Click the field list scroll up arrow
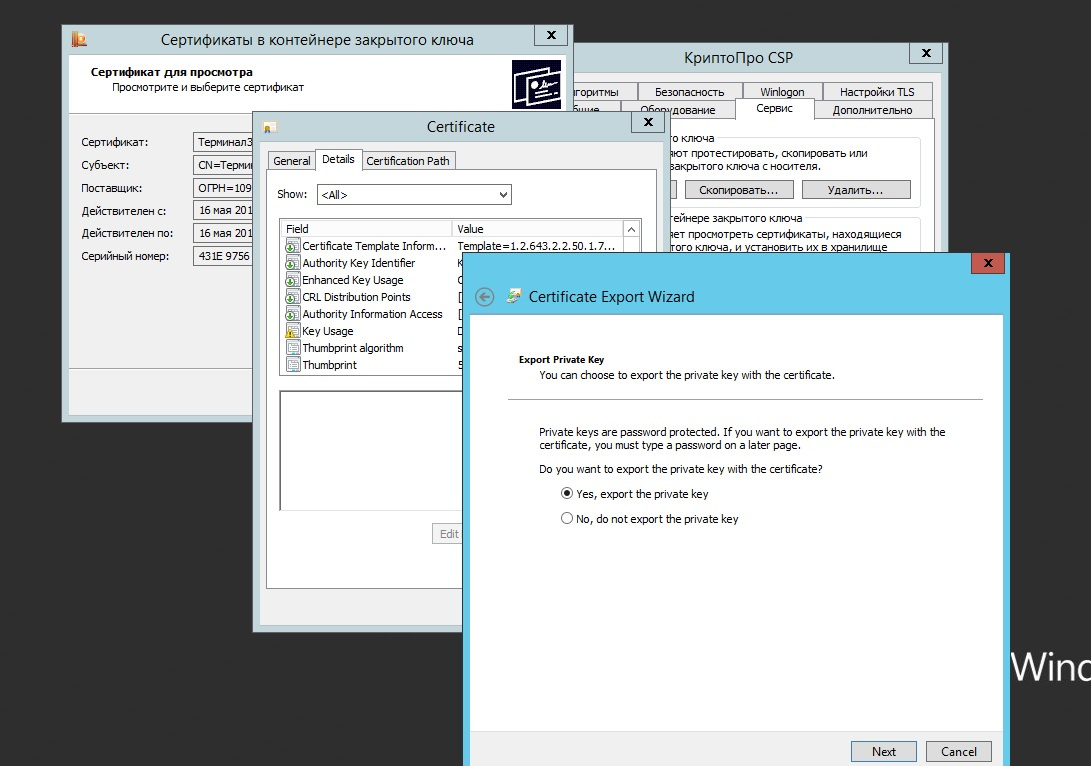The width and height of the screenshot is (1091, 766). coord(631,230)
